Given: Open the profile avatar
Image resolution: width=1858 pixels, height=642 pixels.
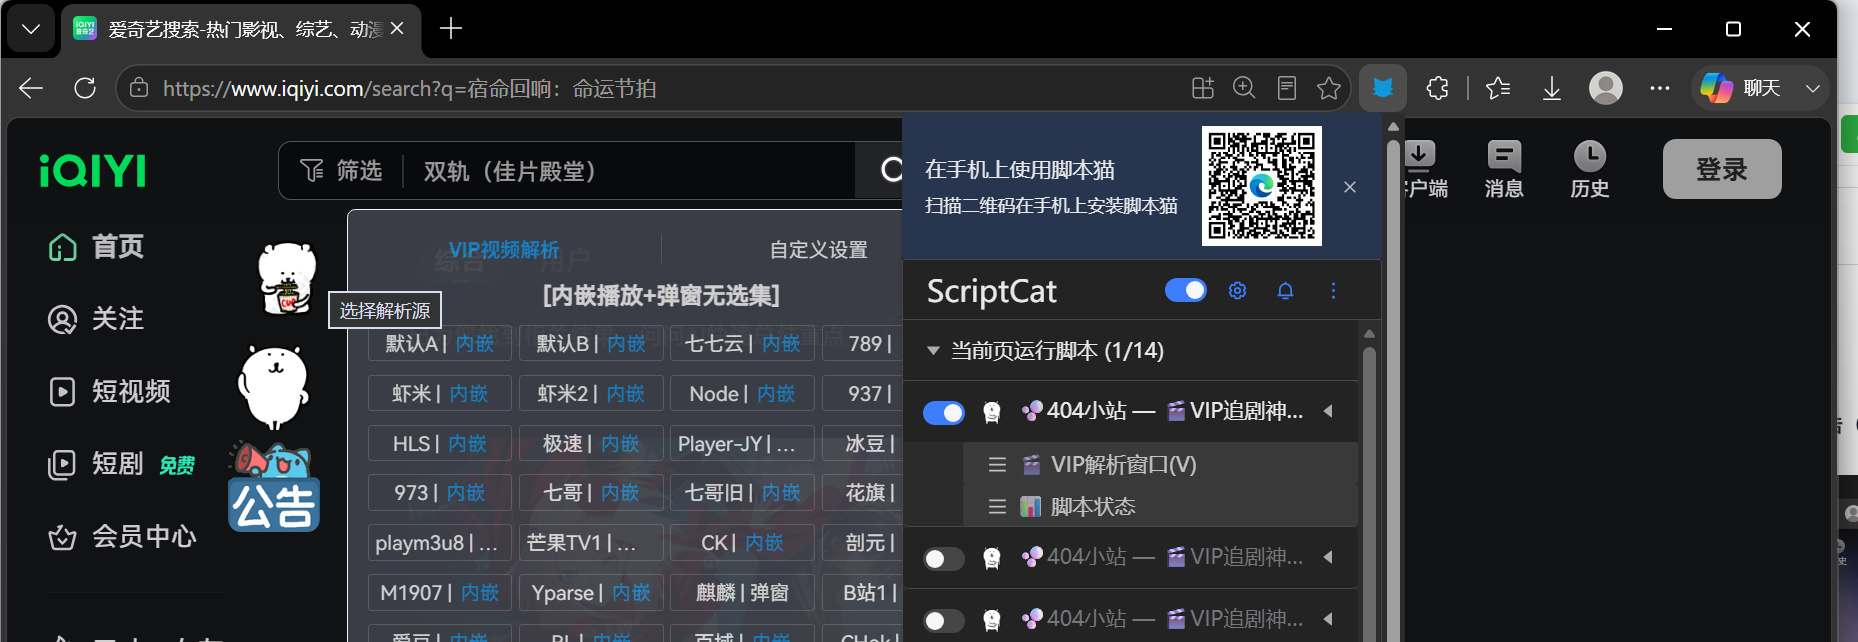Looking at the screenshot, I should (1606, 88).
